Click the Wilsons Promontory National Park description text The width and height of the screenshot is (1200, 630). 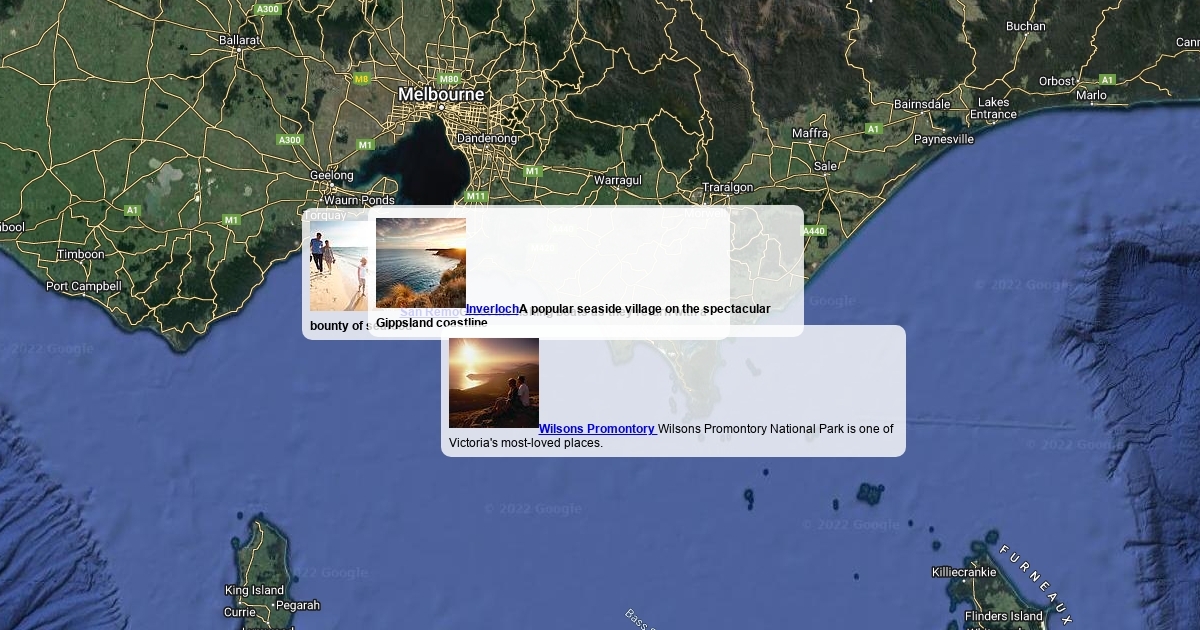click(x=672, y=436)
